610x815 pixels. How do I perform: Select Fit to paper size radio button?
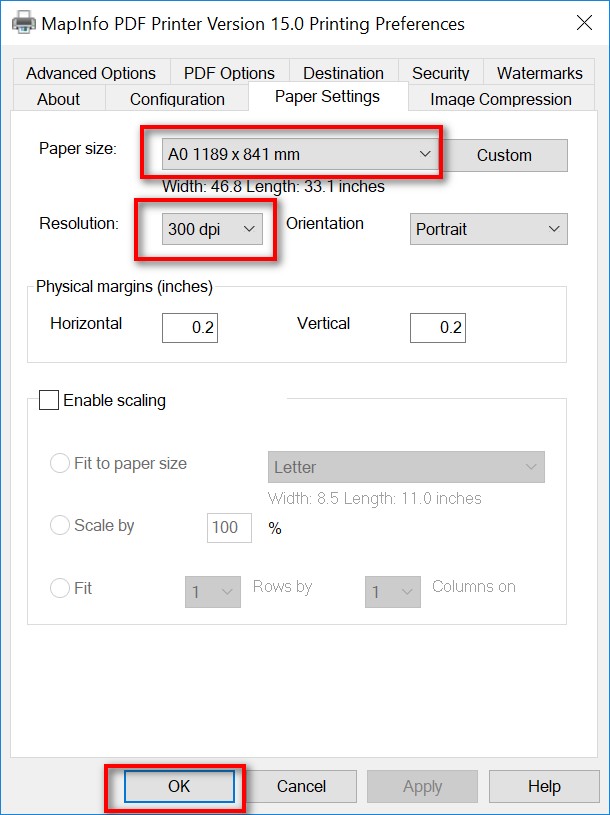60,464
